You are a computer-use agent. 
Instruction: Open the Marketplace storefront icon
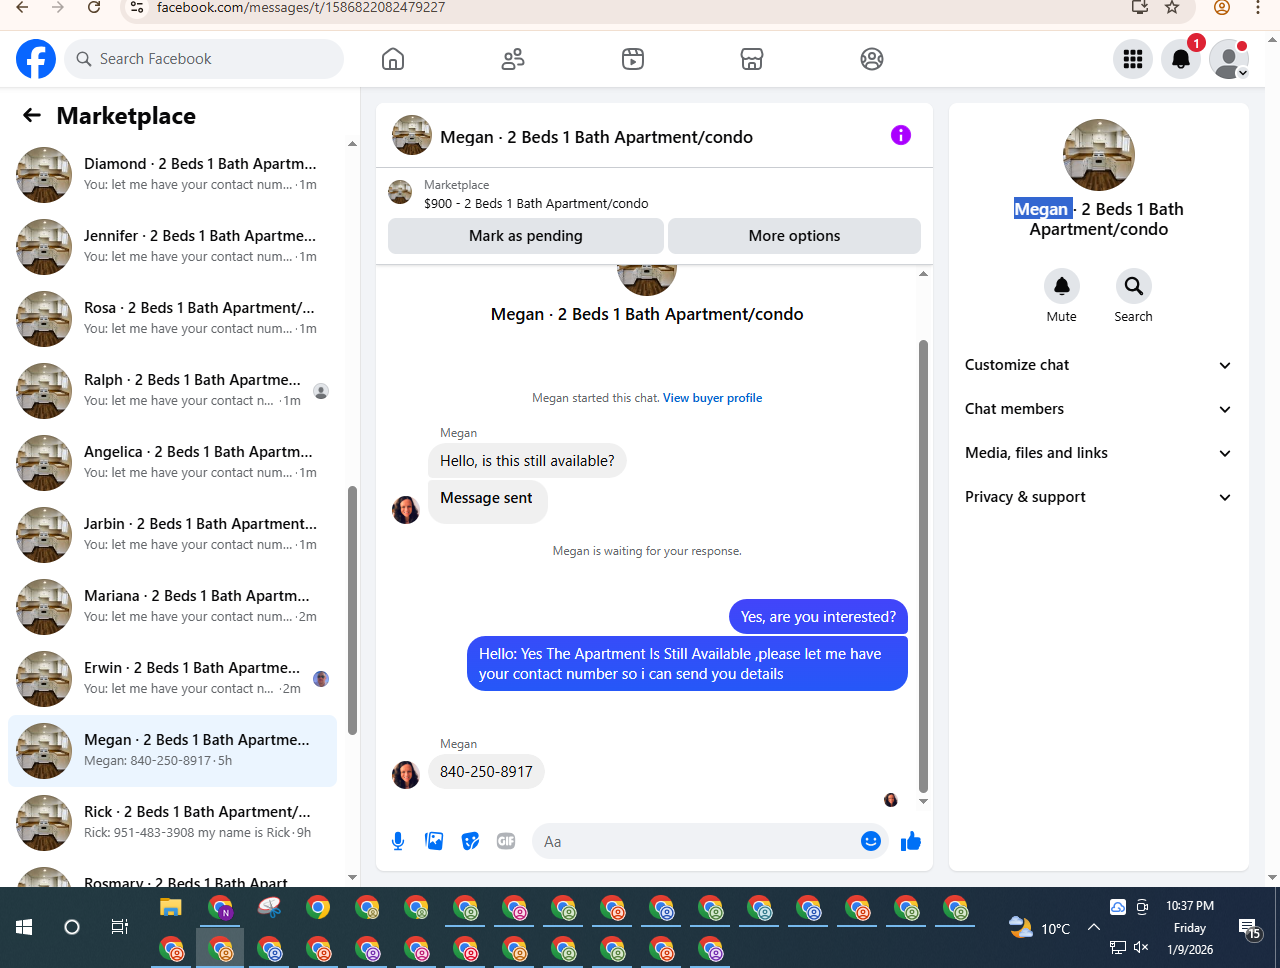pos(752,59)
